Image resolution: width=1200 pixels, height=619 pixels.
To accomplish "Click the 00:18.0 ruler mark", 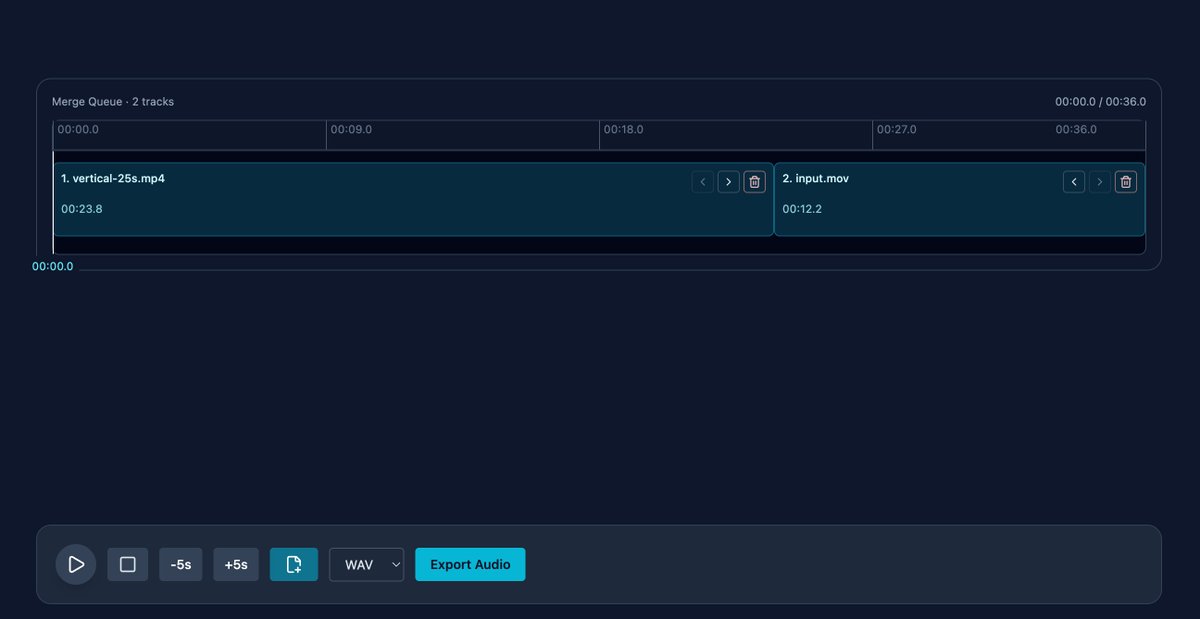I will click(x=623, y=130).
